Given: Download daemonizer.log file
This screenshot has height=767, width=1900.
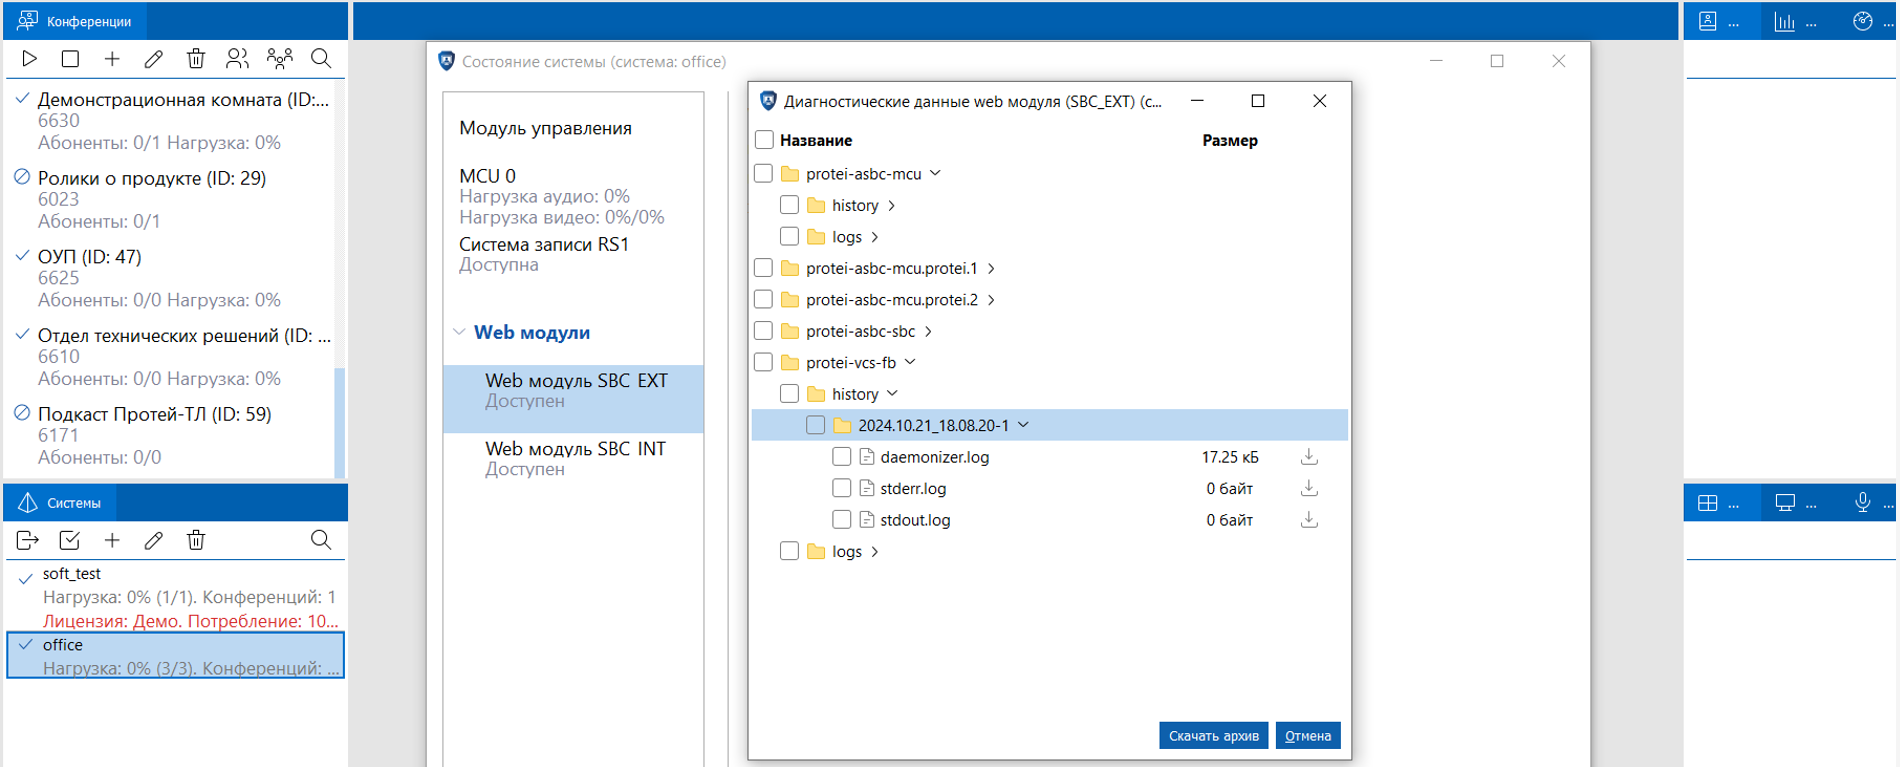Looking at the screenshot, I should (1309, 457).
